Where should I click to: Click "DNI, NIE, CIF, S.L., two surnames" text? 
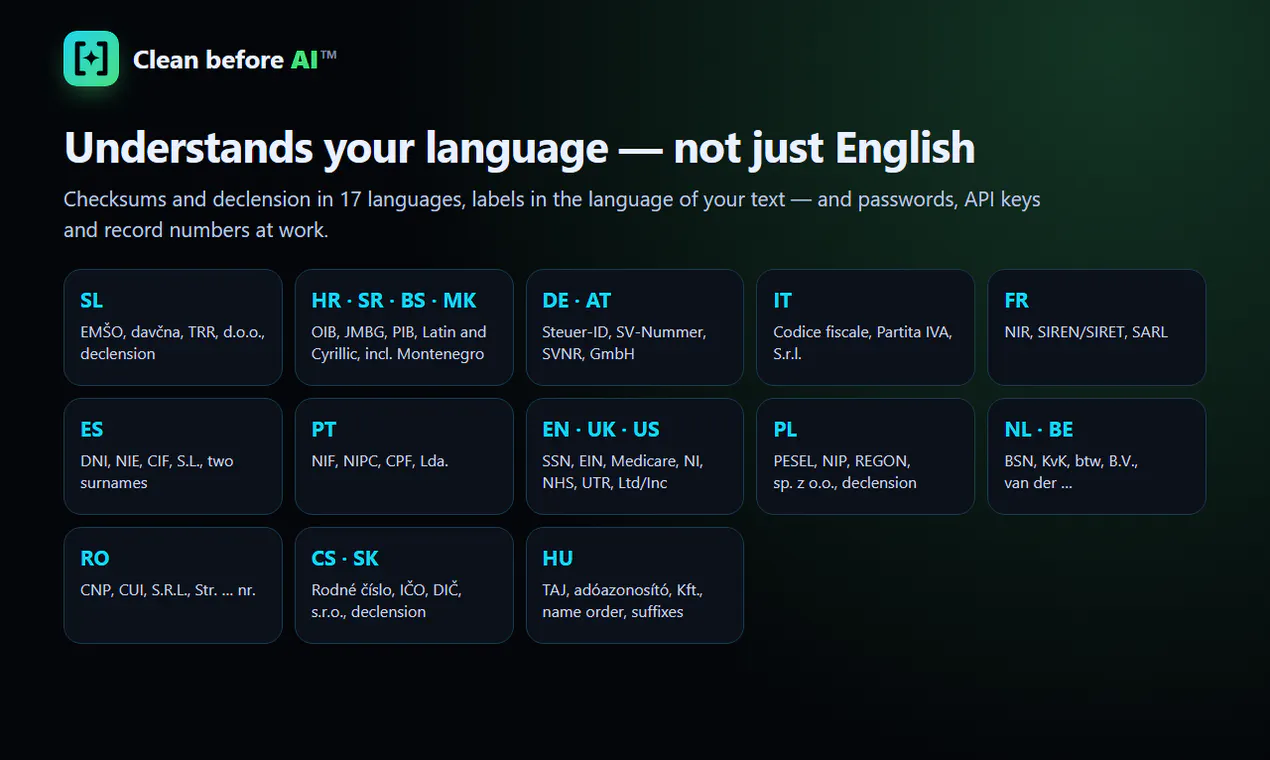[157, 472]
